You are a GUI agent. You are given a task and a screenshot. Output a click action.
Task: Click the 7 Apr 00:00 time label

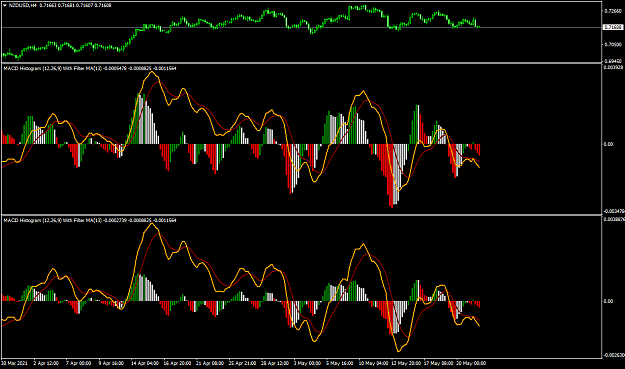[79, 363]
